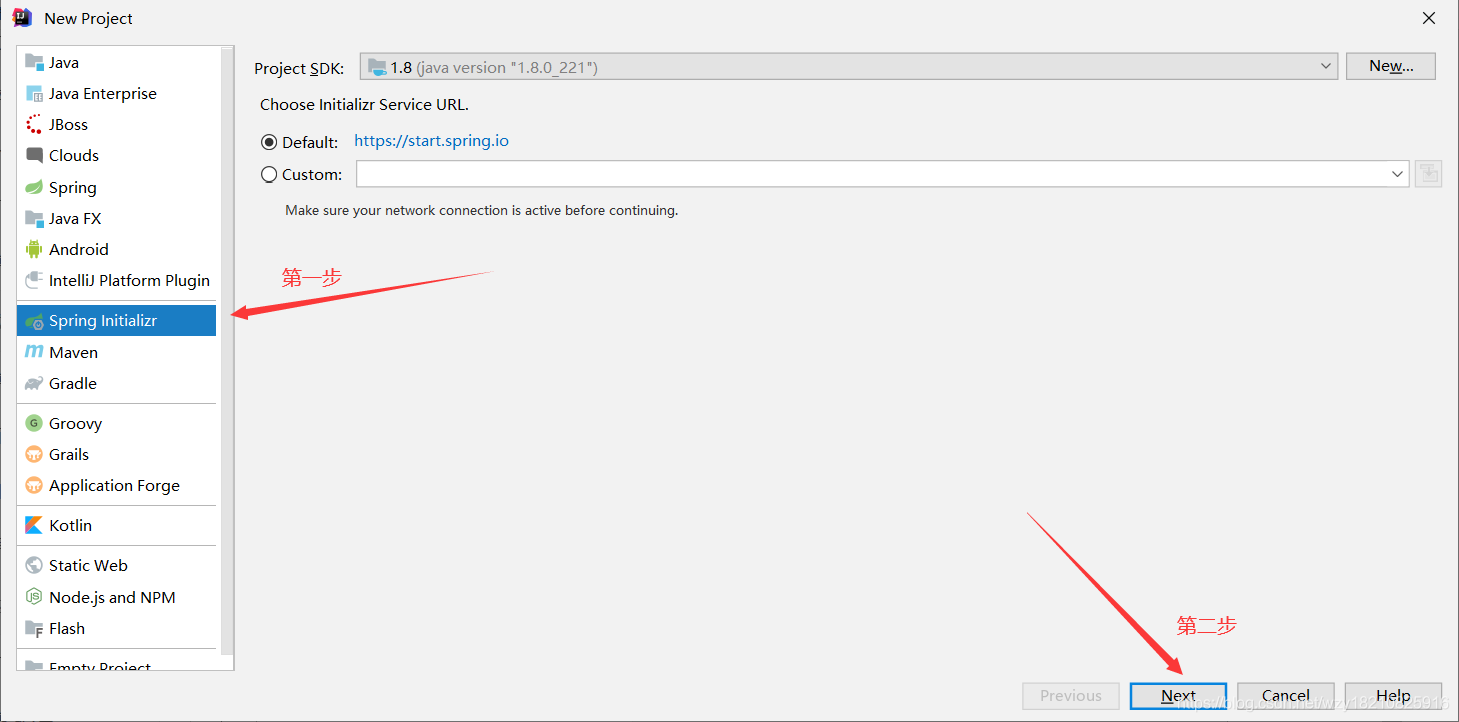Select the Static Web entry
This screenshot has width=1459, height=722.
click(116, 565)
